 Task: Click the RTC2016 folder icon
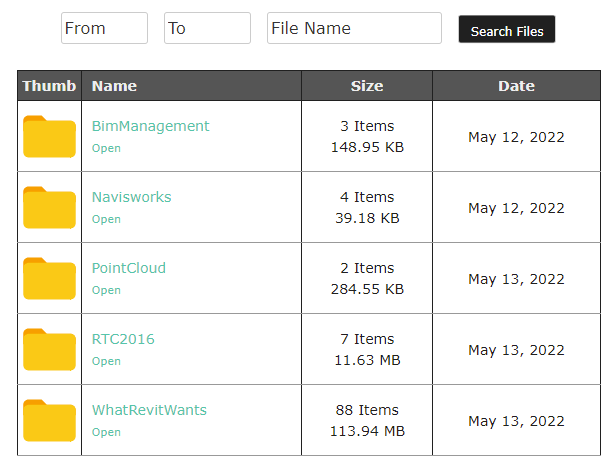(49, 349)
